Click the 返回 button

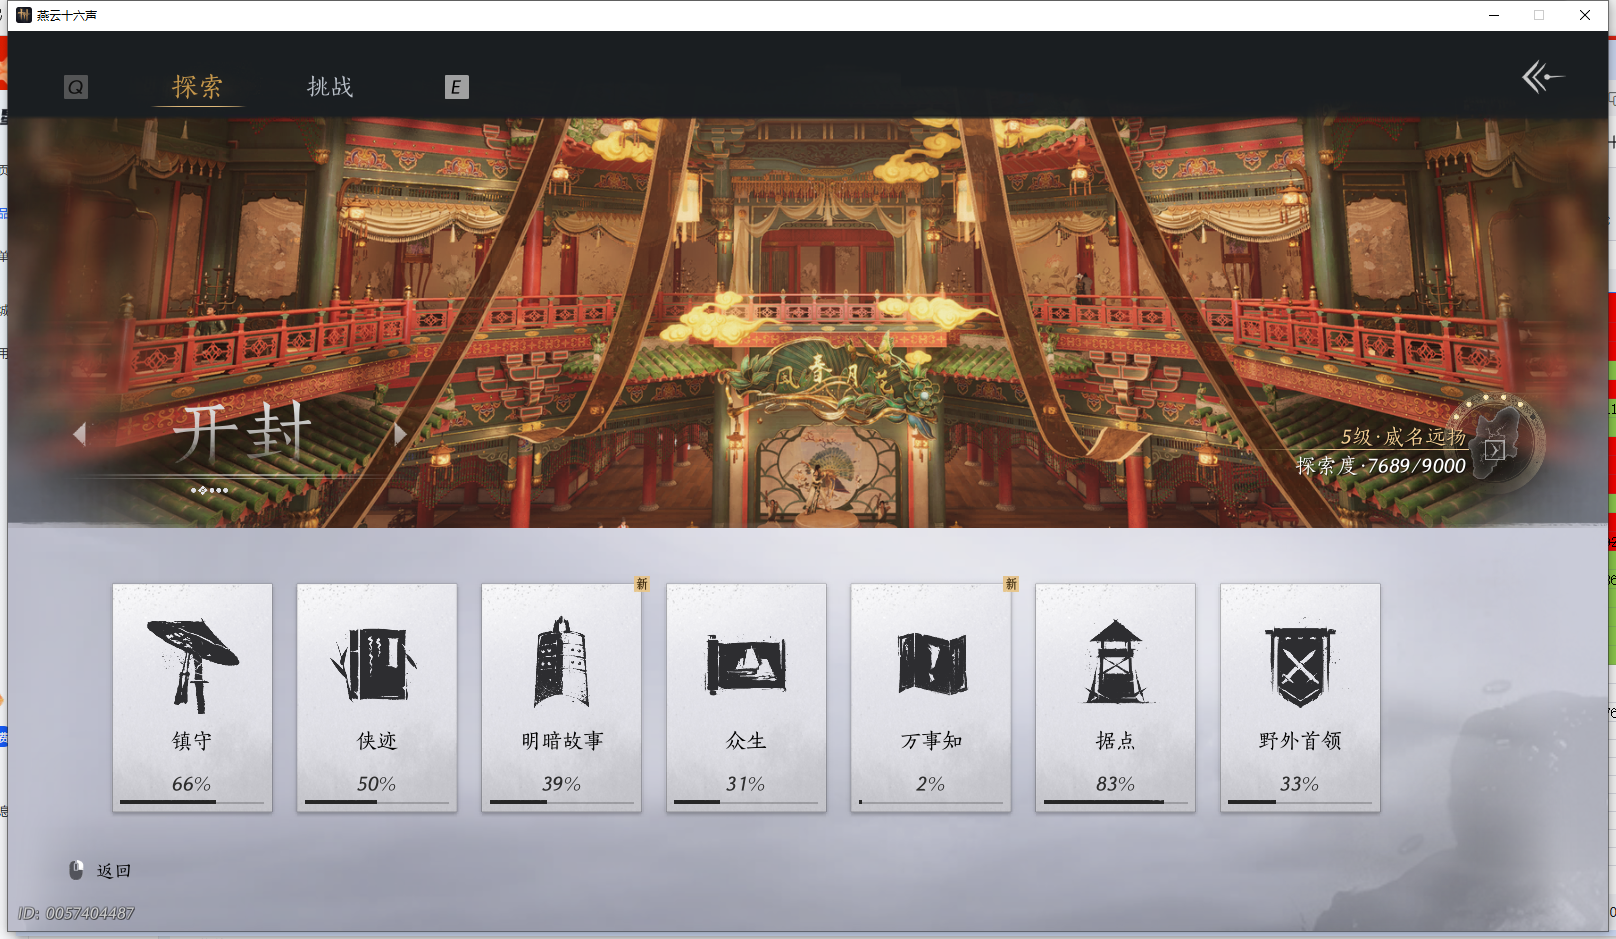click(x=114, y=871)
